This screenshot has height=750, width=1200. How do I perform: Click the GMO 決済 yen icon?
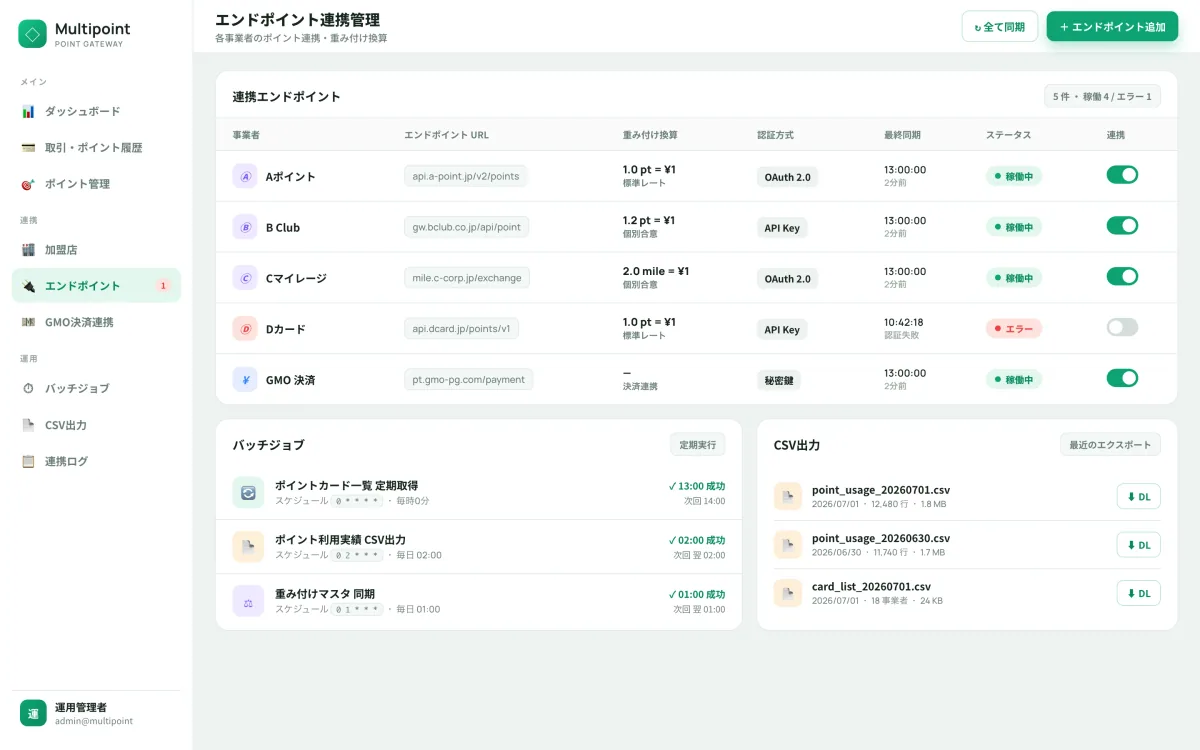(245, 380)
